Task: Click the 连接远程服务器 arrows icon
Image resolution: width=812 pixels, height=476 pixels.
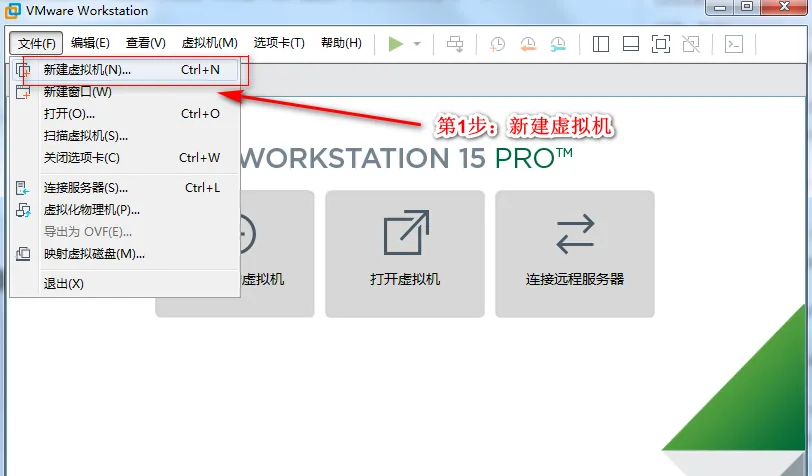Action: point(575,234)
